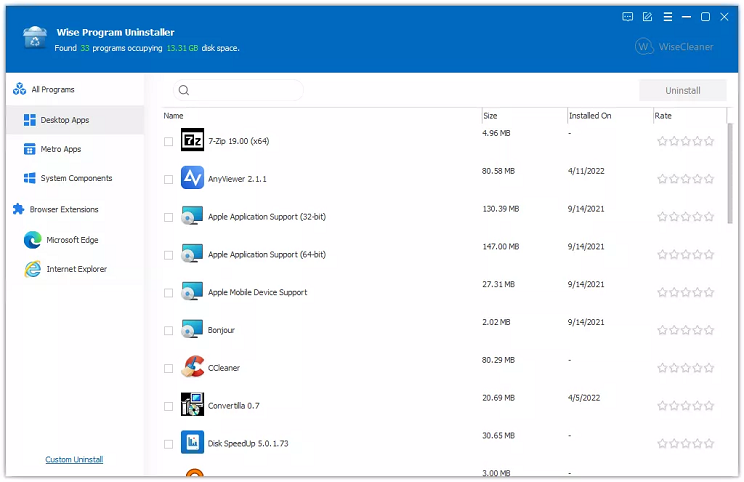
Task: Sort by Installed On column
Action: pyautogui.click(x=610, y=116)
